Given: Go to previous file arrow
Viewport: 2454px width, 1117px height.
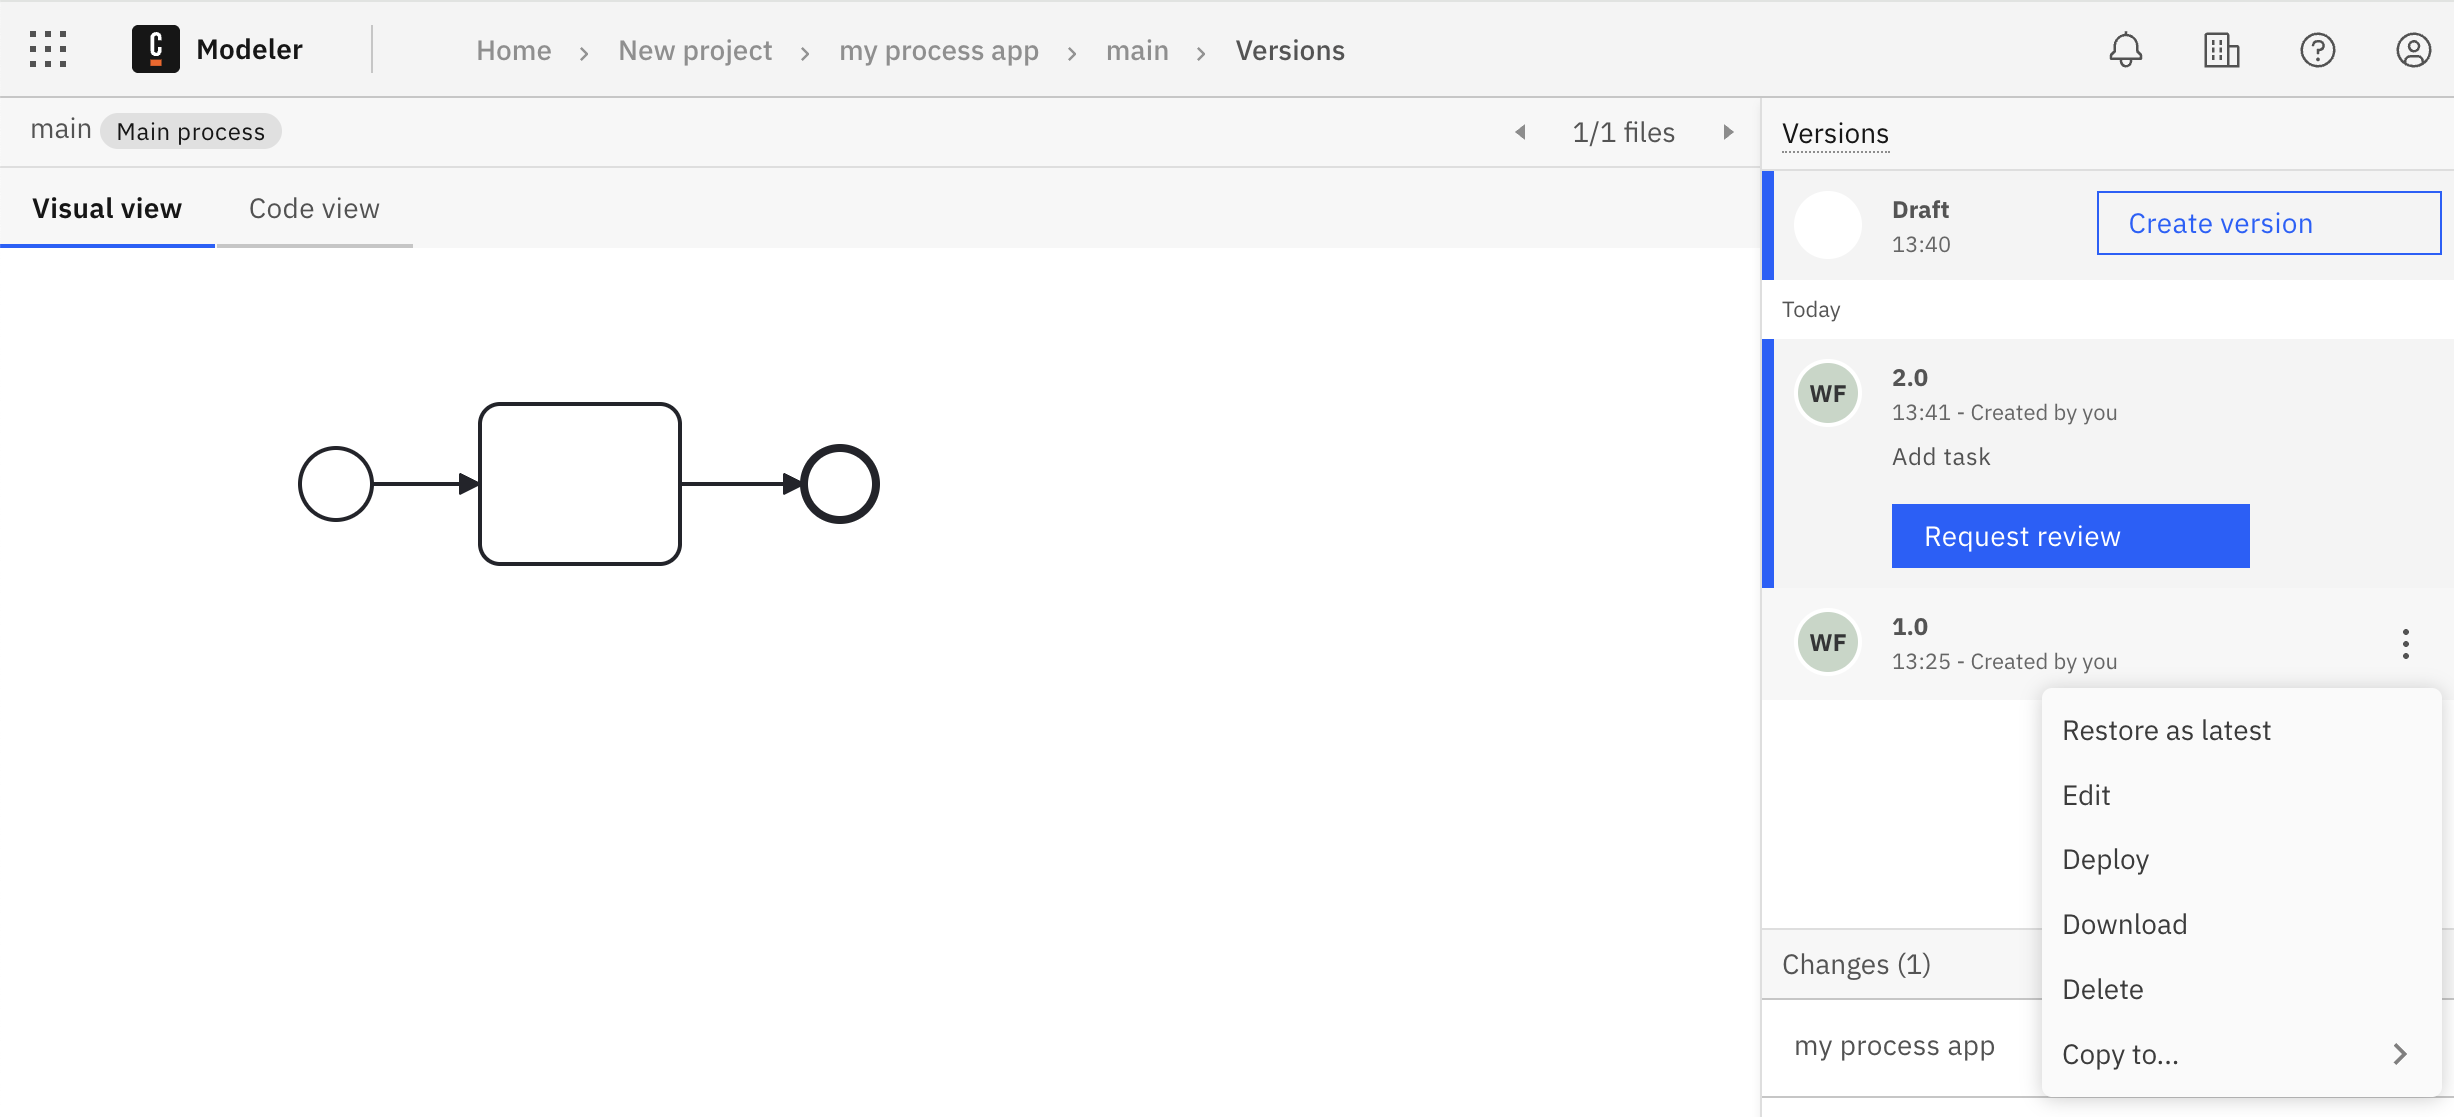Looking at the screenshot, I should click(1520, 132).
